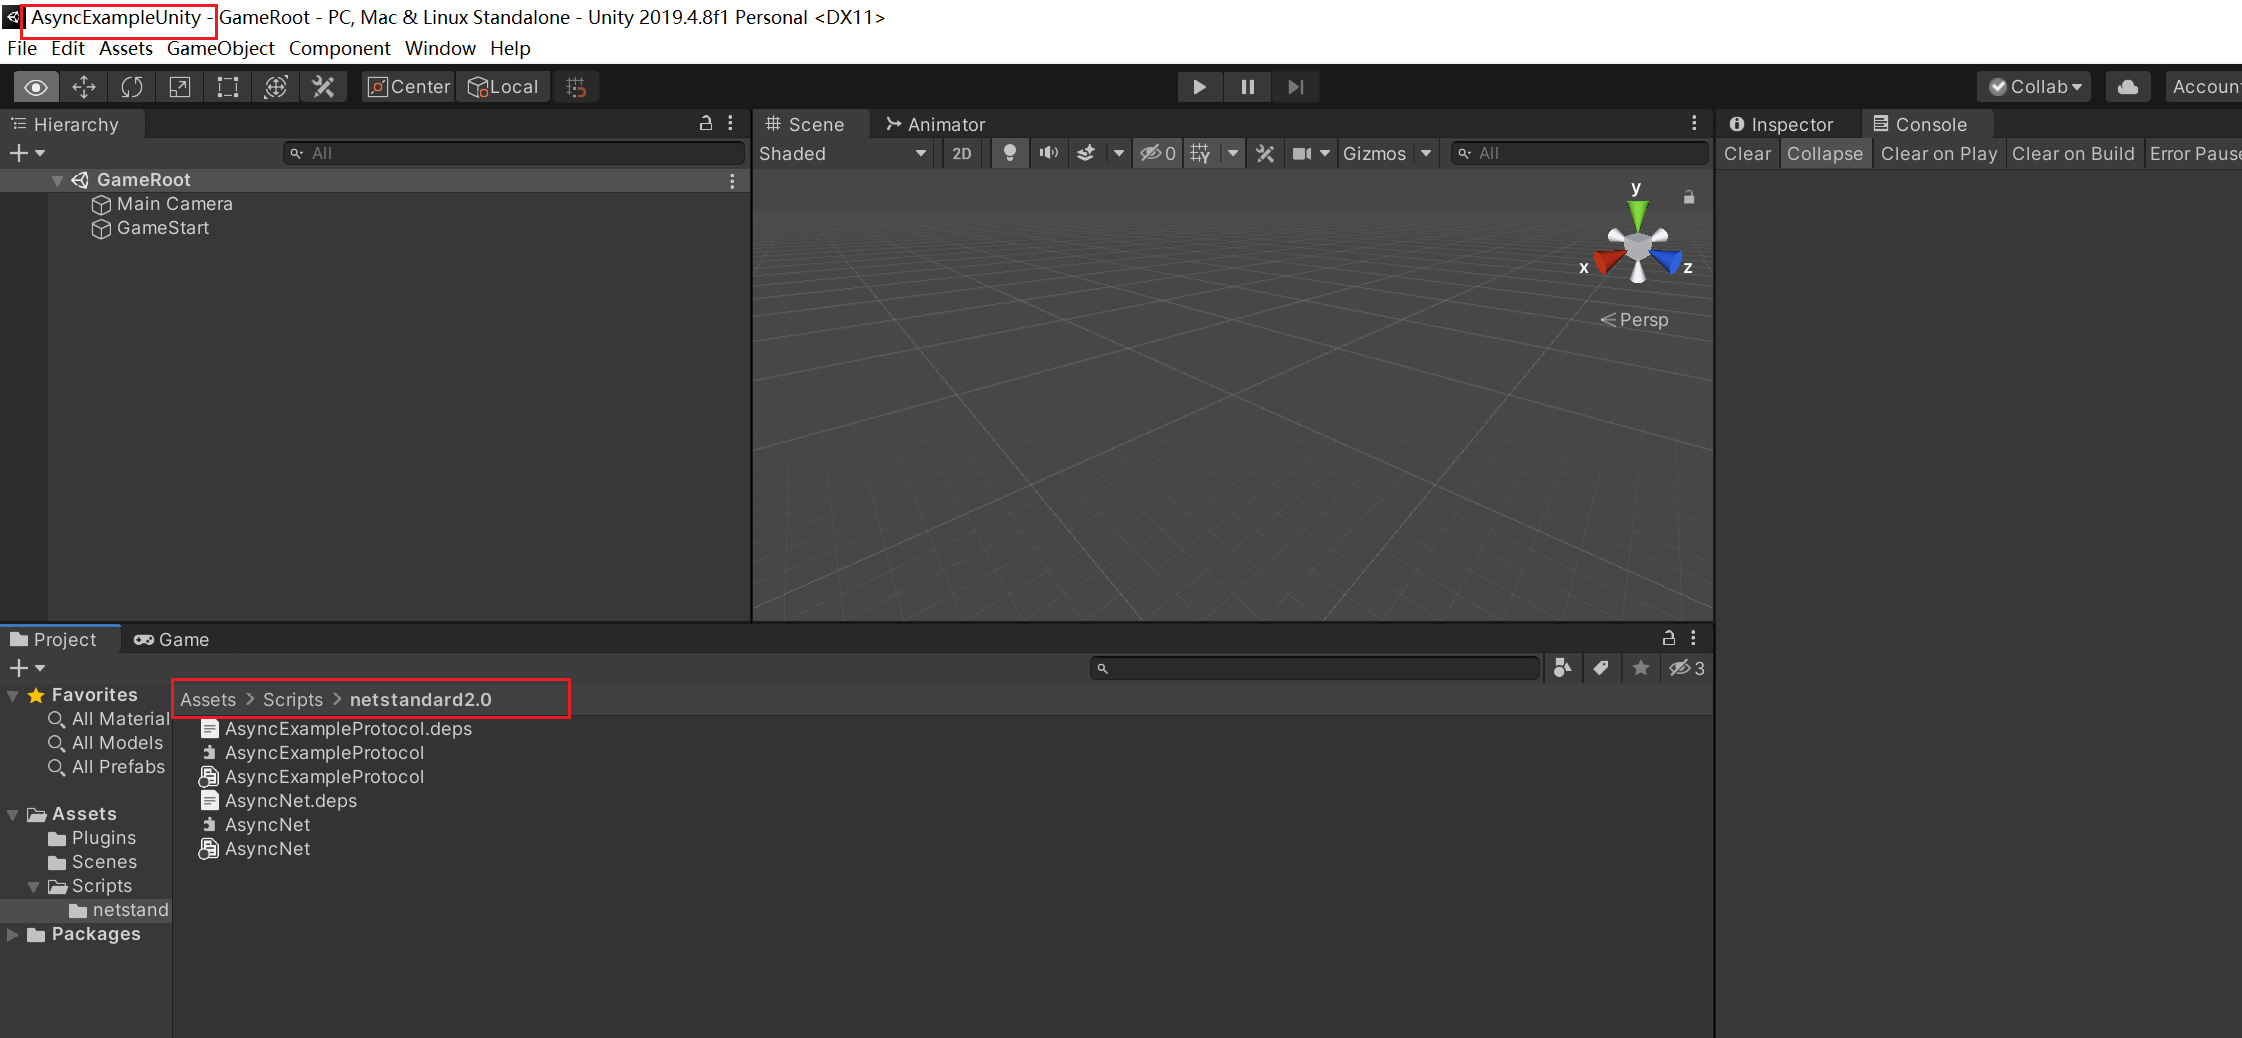Save search to Favorites star
The image size is (2242, 1038).
[x=1640, y=668]
